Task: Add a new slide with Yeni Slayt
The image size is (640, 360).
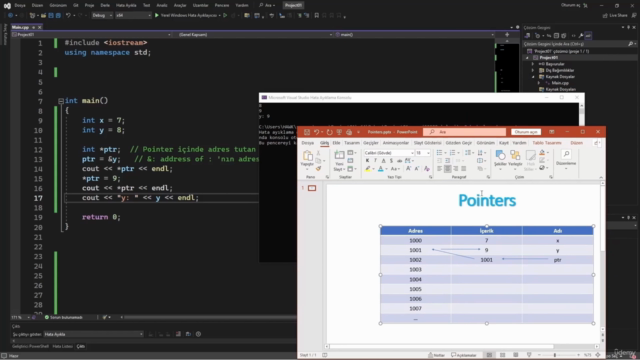Action: (339, 161)
